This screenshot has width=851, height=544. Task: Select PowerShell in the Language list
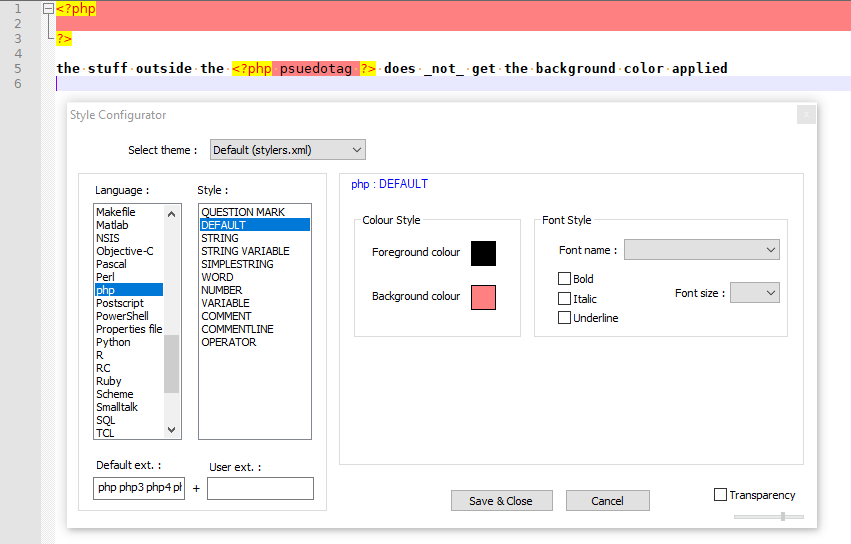click(129, 316)
